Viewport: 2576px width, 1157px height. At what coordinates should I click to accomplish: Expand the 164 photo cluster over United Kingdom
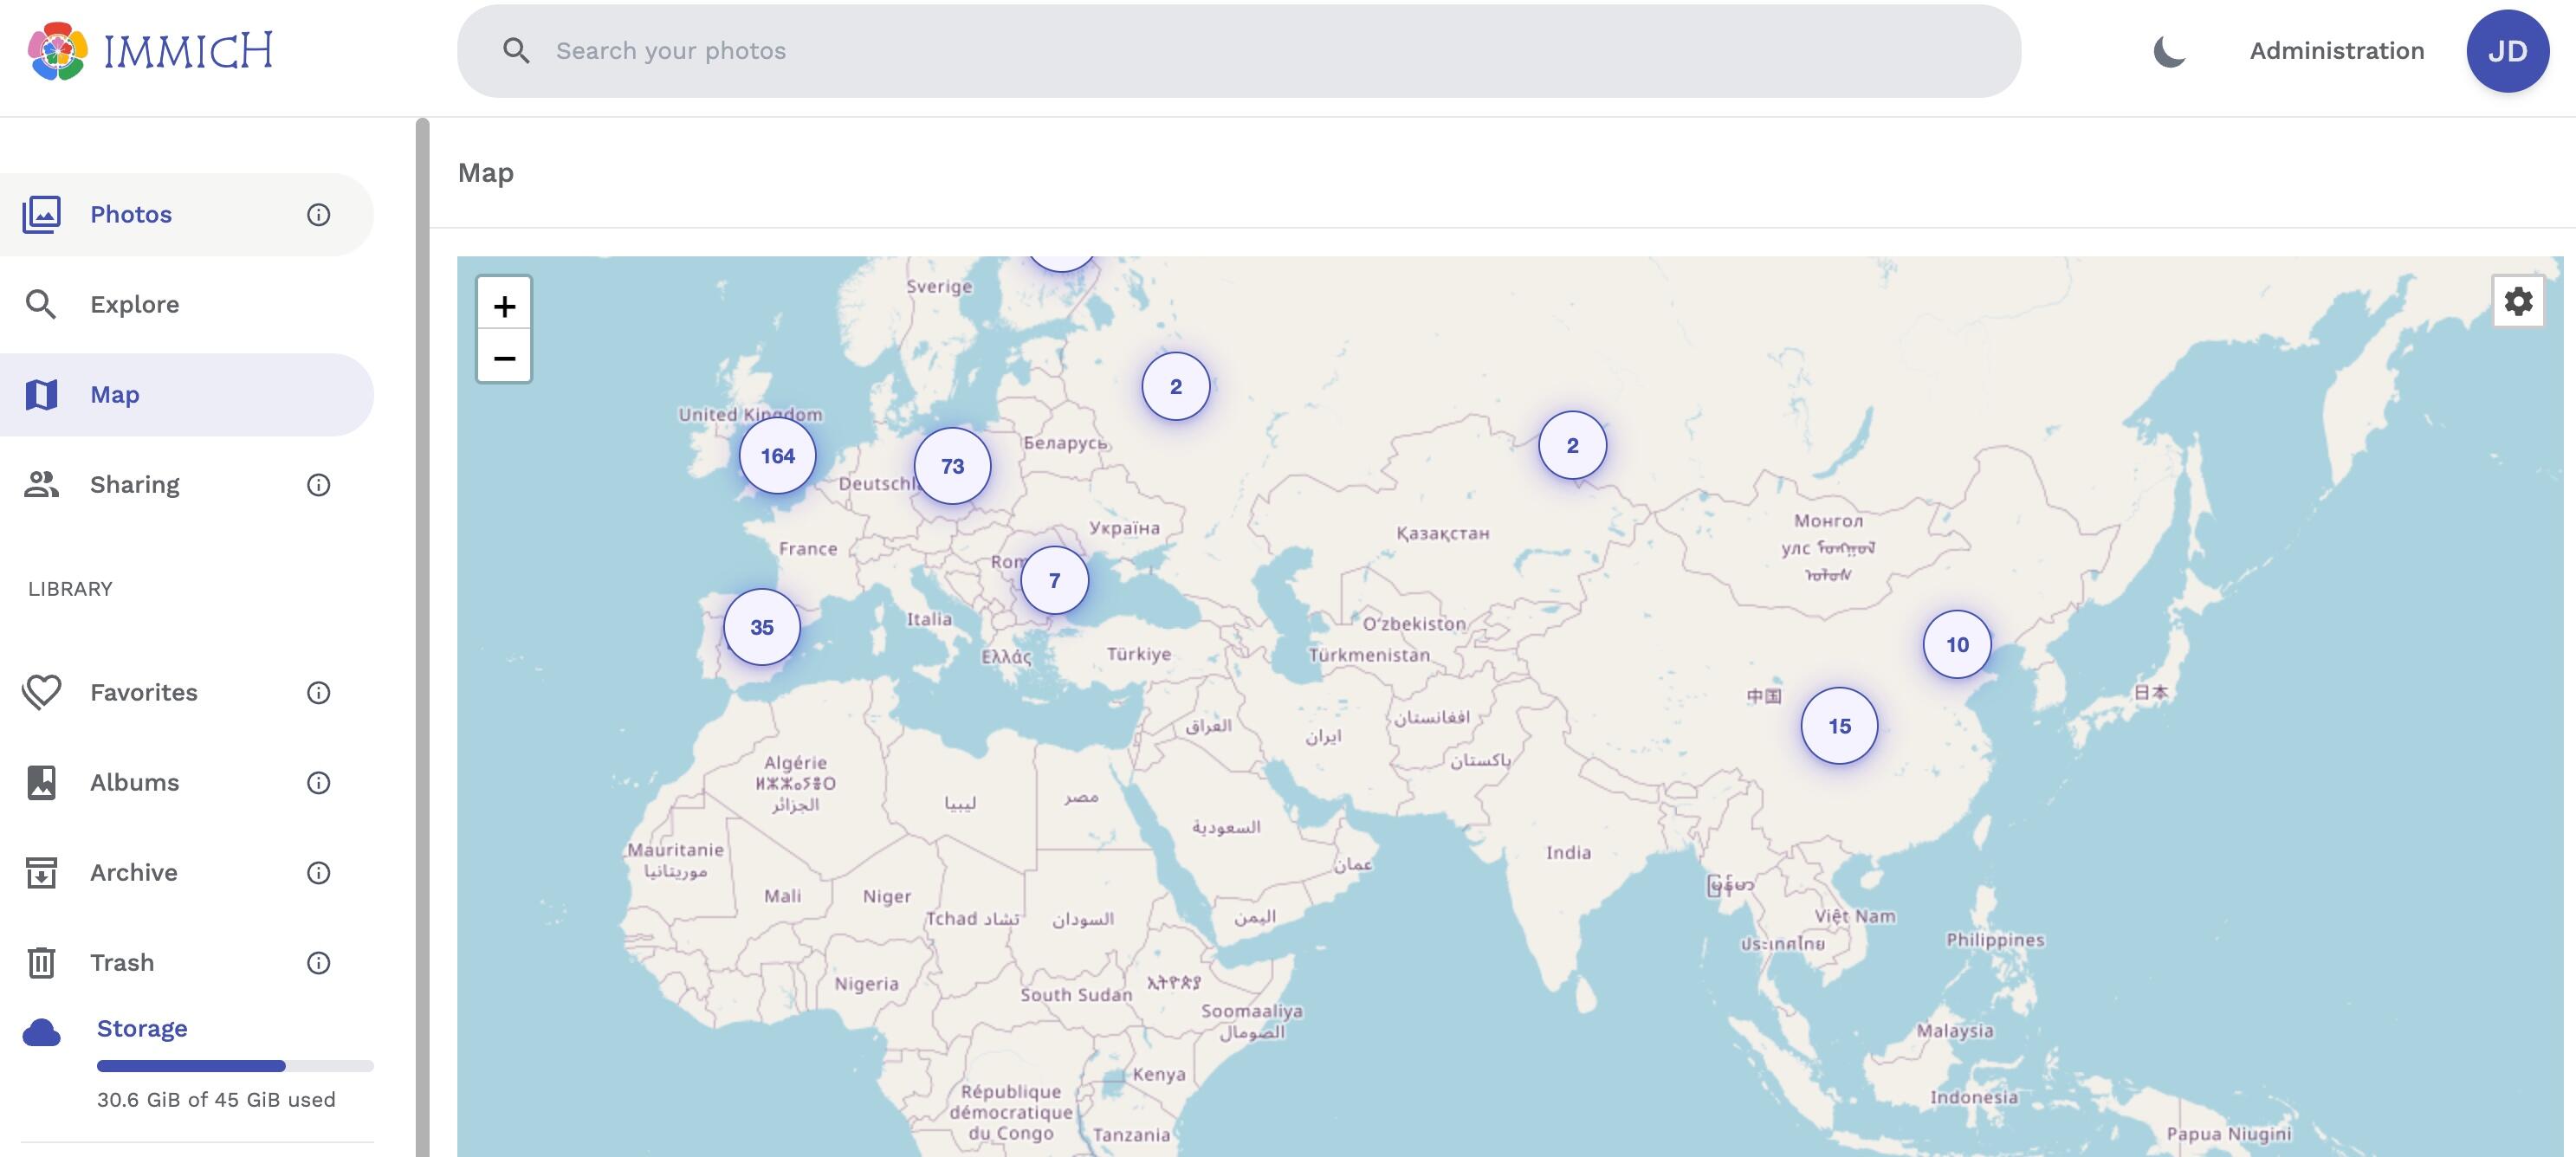[777, 456]
